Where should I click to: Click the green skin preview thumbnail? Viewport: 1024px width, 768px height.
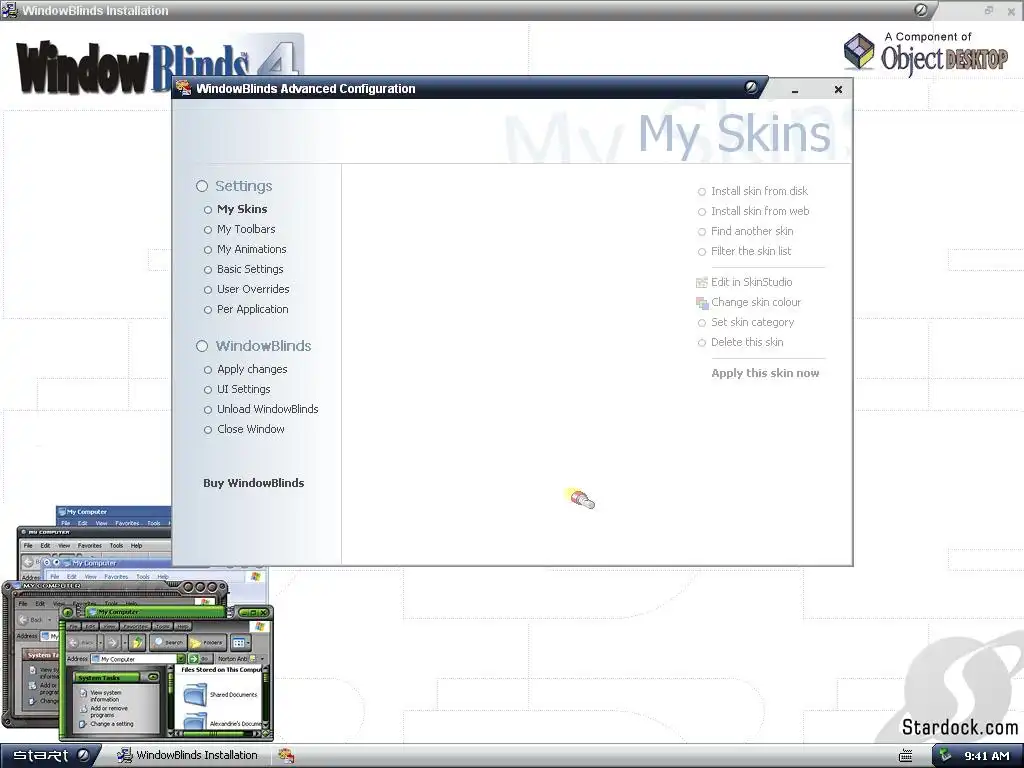tap(166, 673)
